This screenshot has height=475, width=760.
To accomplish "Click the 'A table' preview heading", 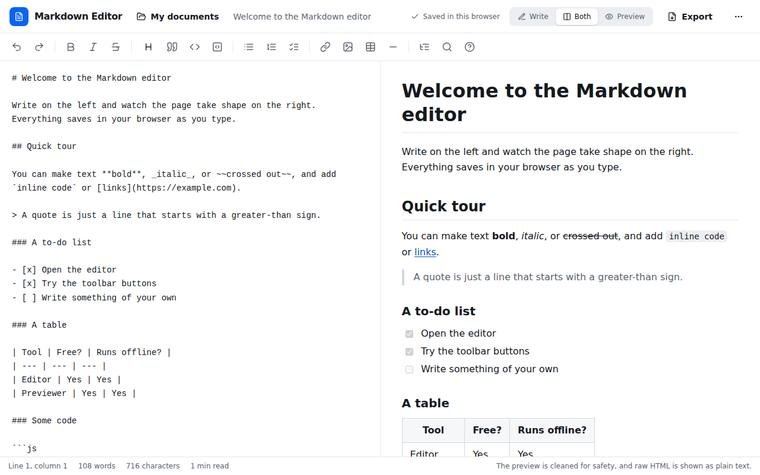I will tap(425, 403).
